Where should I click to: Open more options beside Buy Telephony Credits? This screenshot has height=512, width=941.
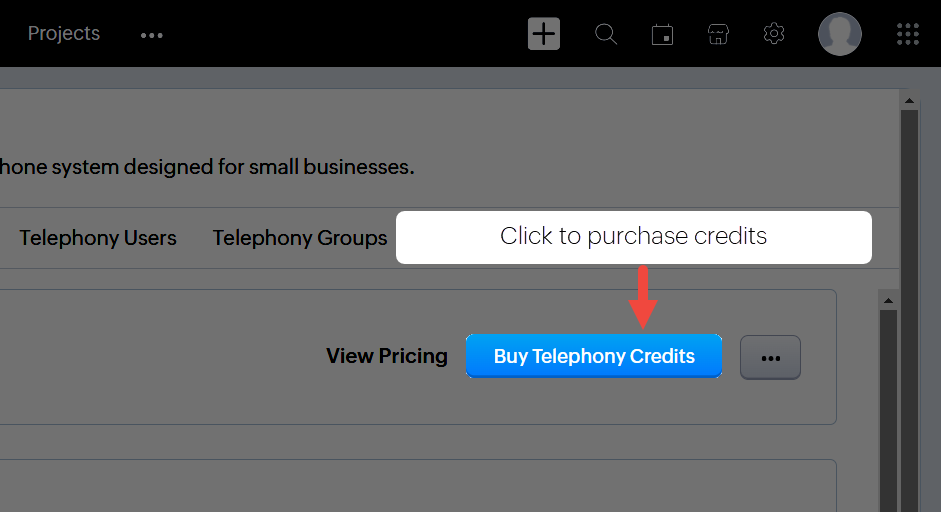pos(770,357)
